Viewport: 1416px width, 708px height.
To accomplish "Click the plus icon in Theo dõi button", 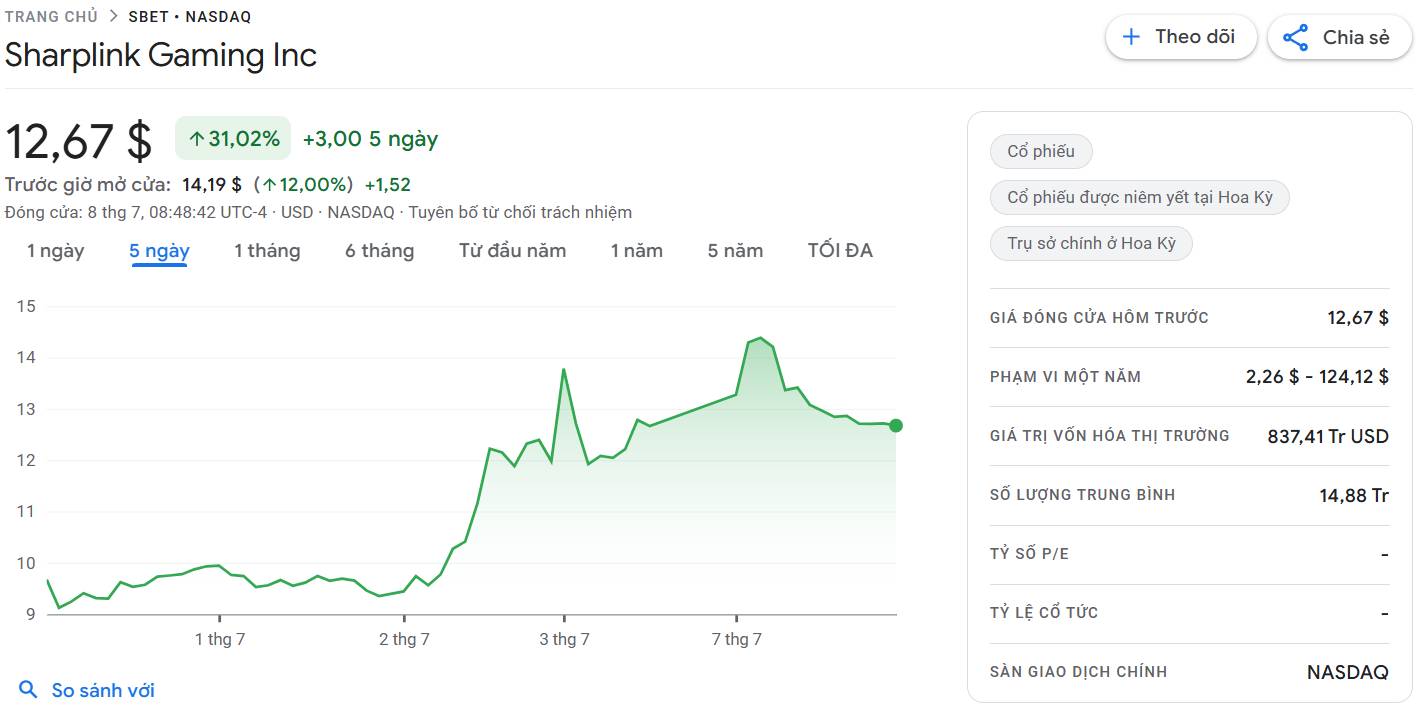I will pos(1131,37).
